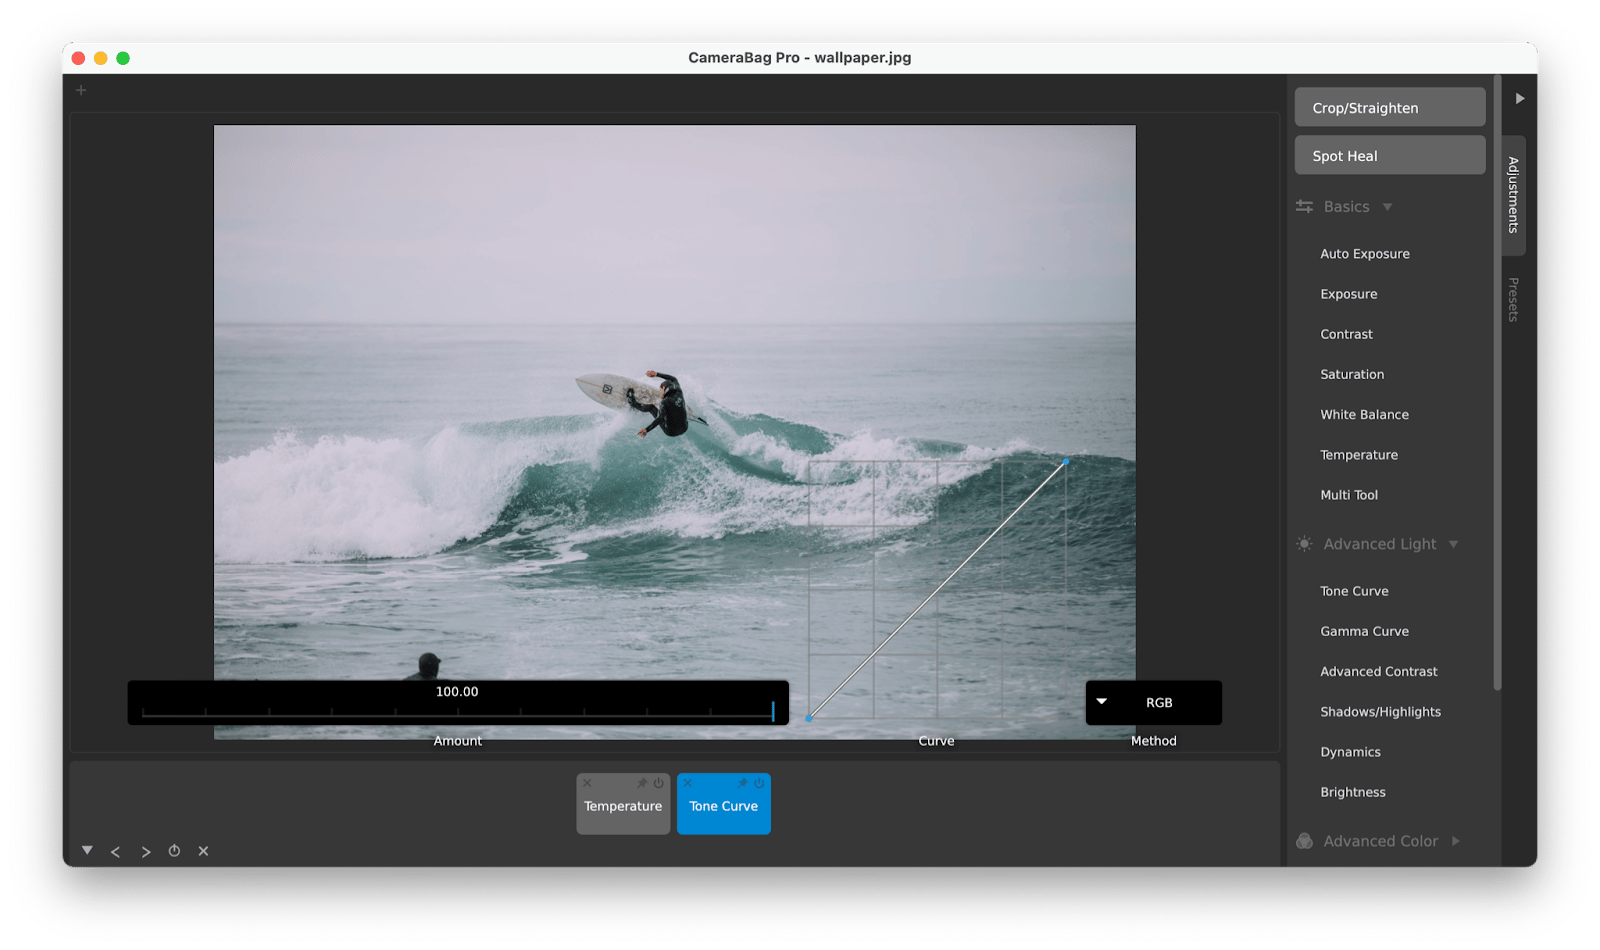Open the tray menu down-triangle at bottom left
Screen dimensions: 1600x950
(x=87, y=850)
